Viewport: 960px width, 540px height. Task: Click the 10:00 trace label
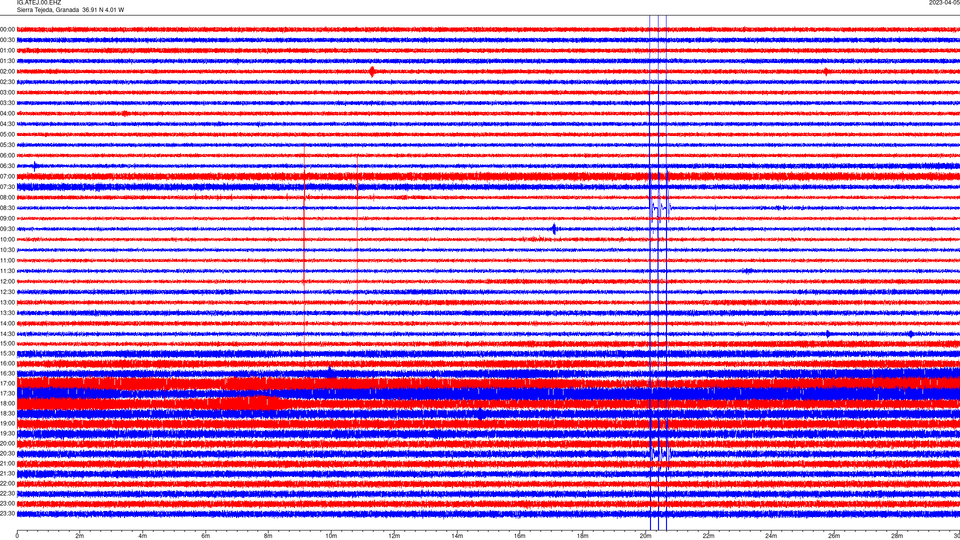(x=7, y=239)
